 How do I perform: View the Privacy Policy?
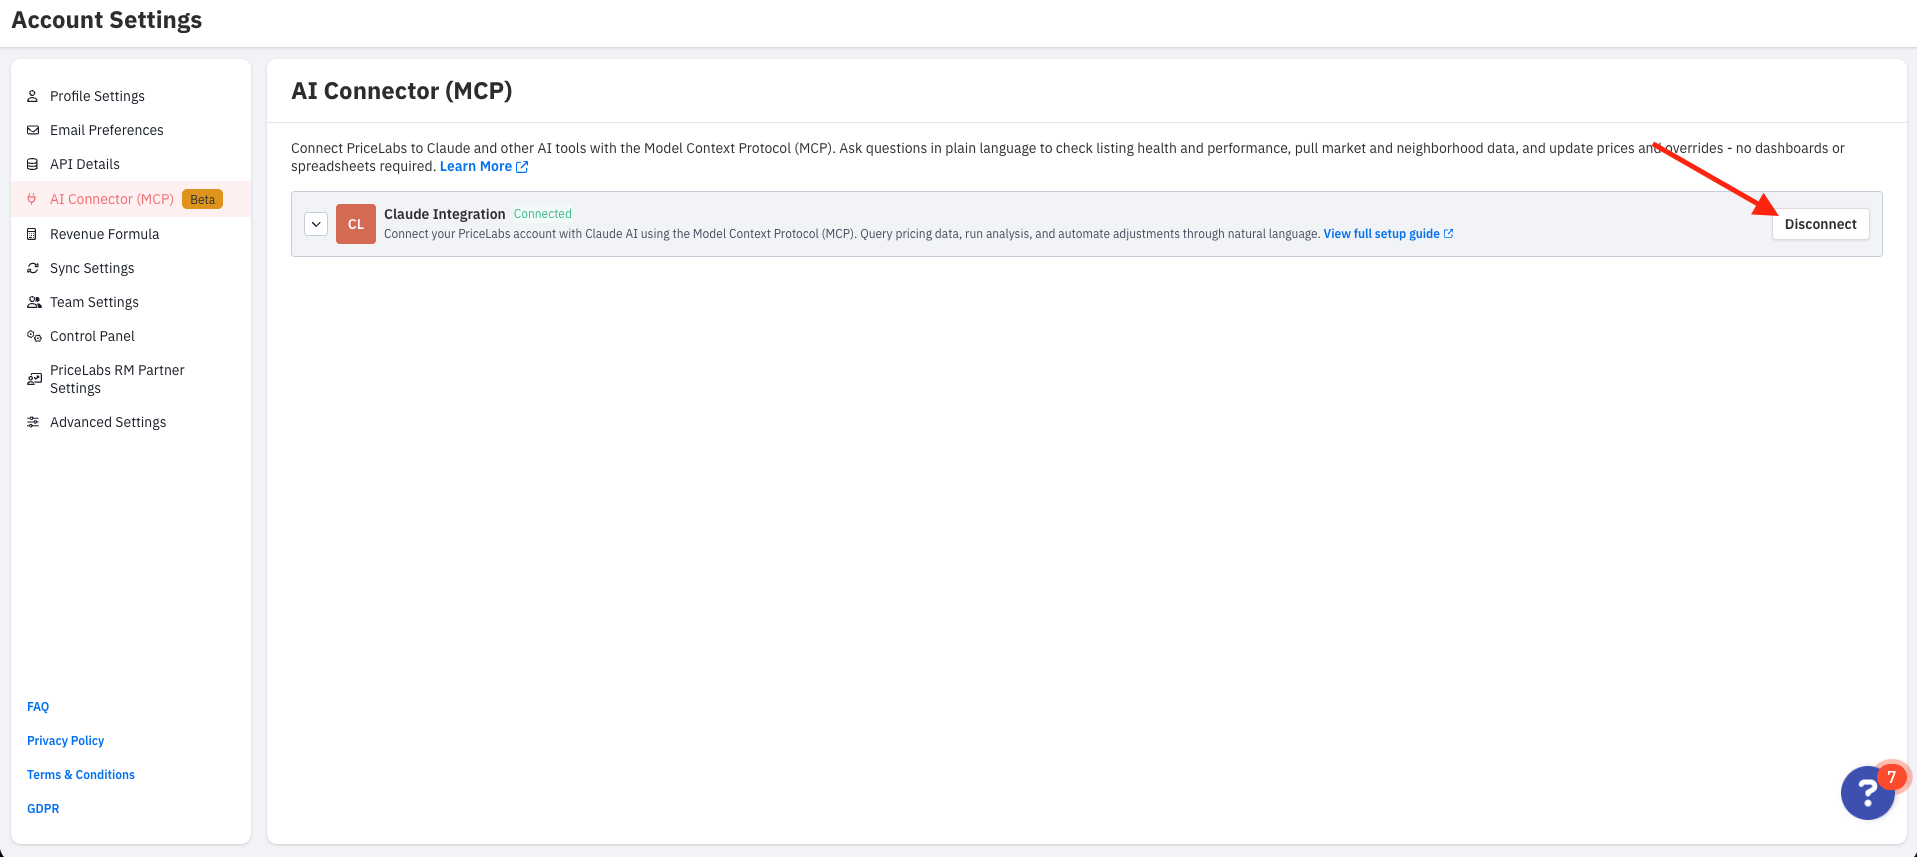click(65, 741)
